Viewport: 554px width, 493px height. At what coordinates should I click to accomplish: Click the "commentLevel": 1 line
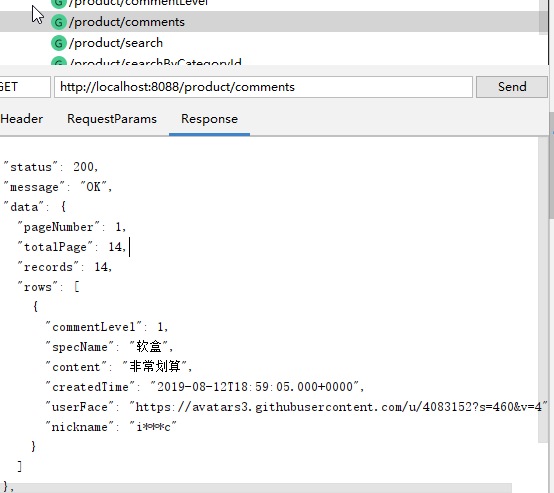(x=107, y=327)
